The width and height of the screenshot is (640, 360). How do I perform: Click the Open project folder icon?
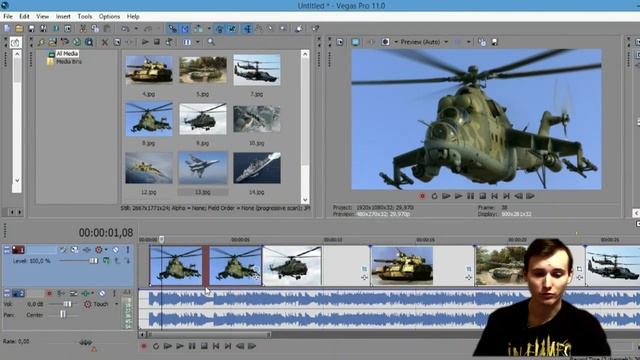19,28
